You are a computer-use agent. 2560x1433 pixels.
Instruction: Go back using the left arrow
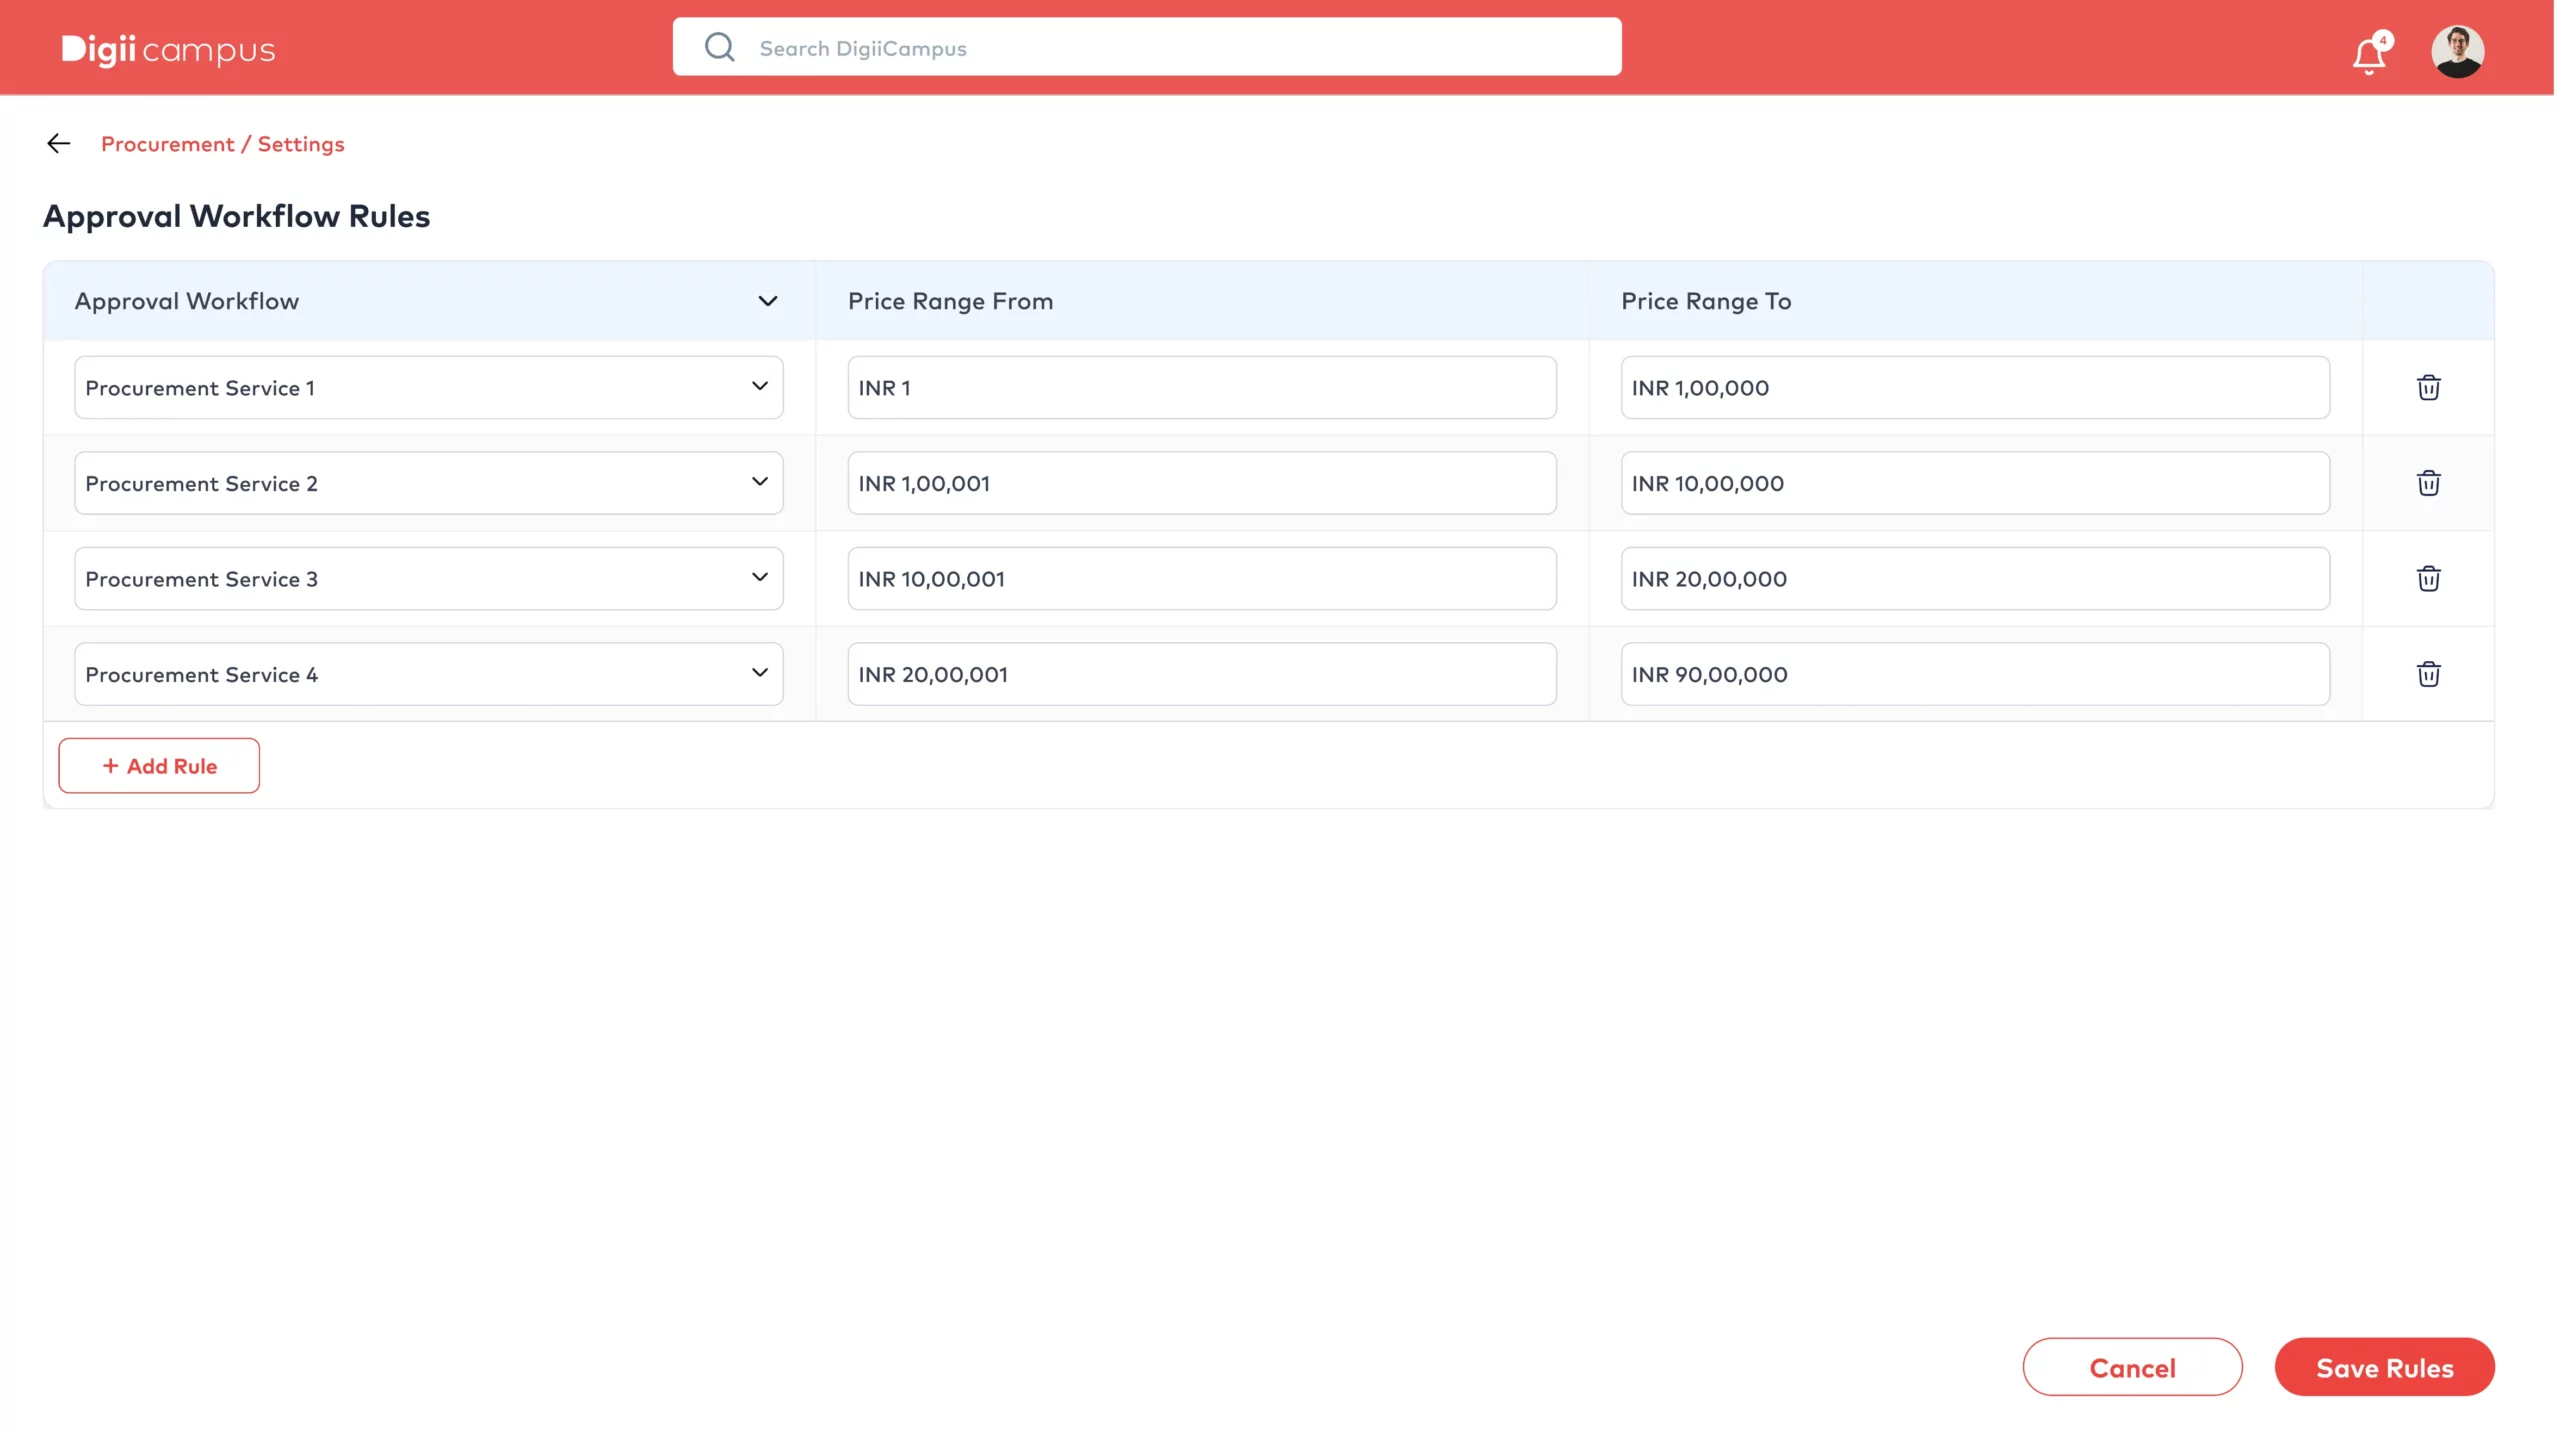point(59,144)
